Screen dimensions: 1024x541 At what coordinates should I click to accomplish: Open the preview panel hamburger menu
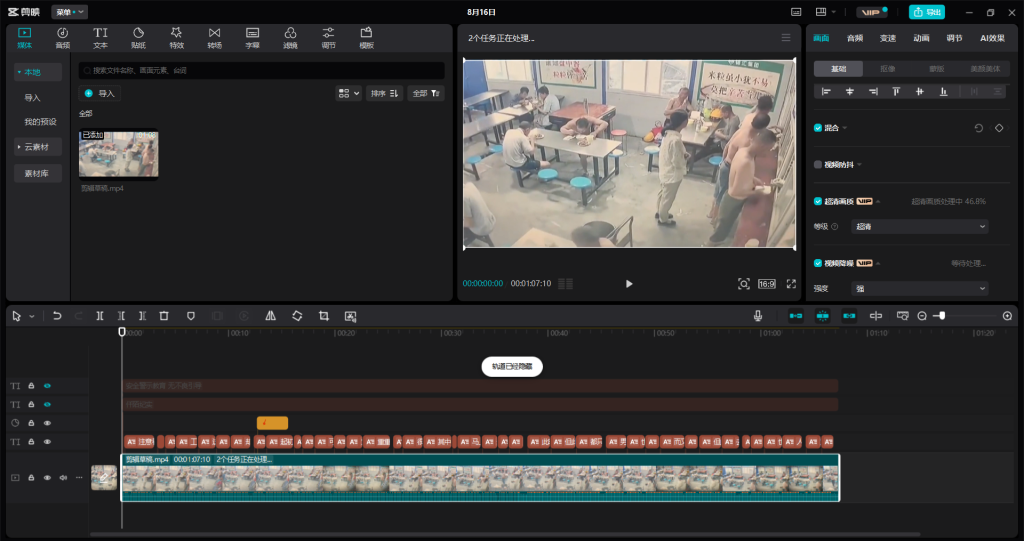[x=786, y=38]
